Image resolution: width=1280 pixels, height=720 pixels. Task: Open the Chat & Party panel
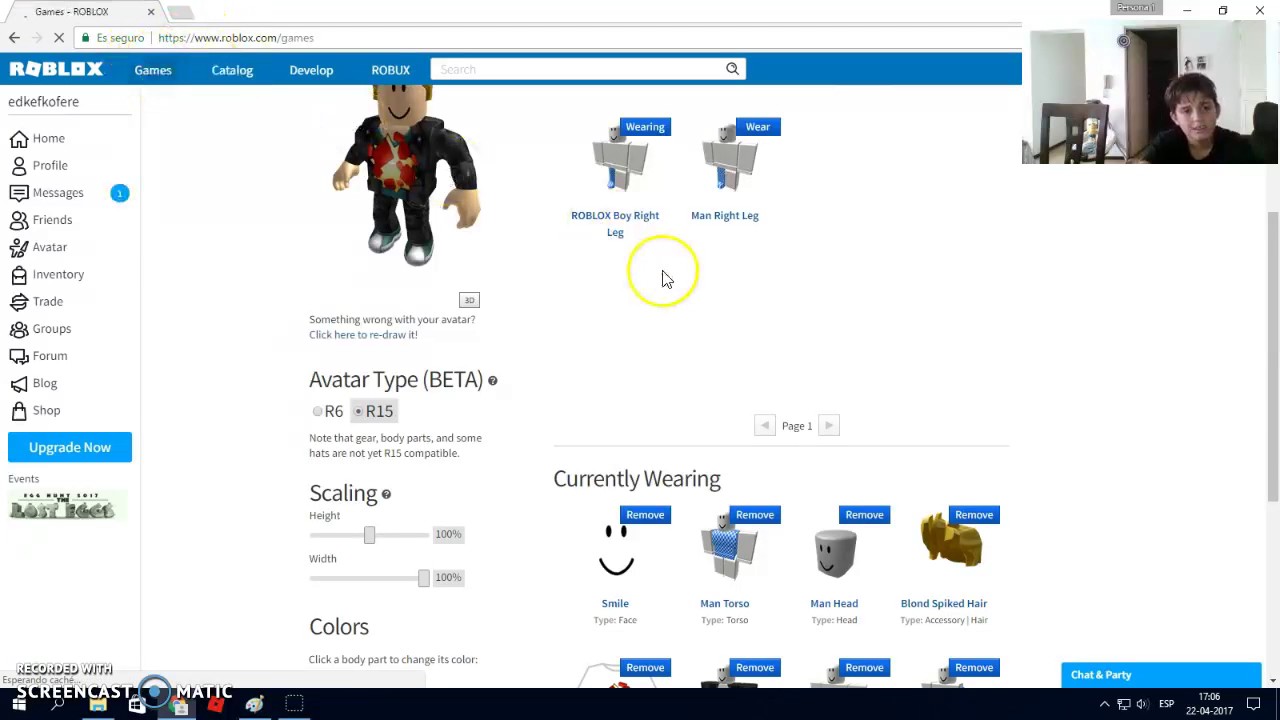pyautogui.click(x=1161, y=675)
